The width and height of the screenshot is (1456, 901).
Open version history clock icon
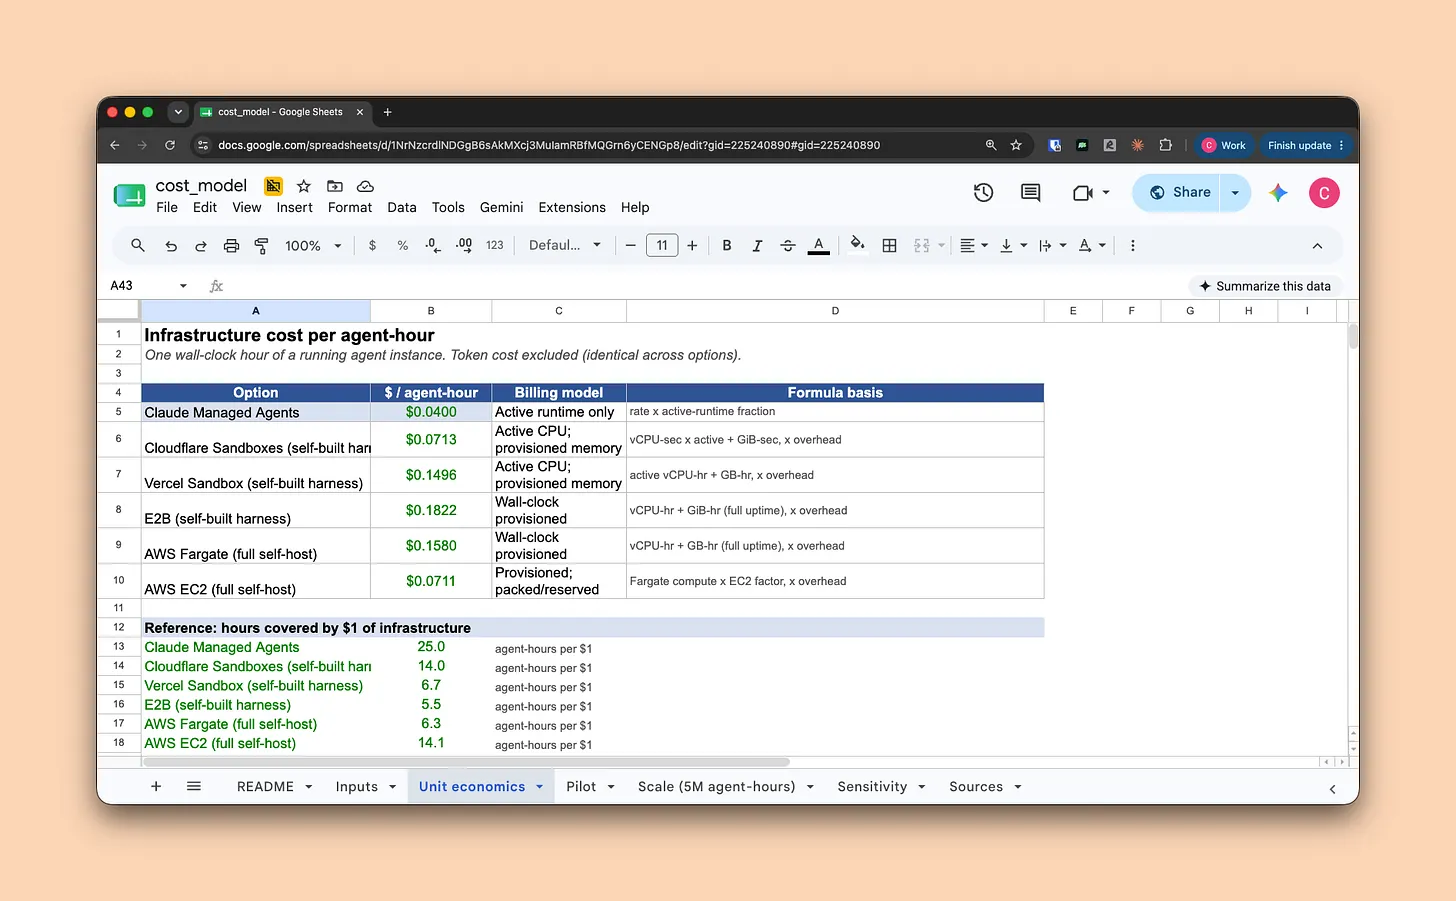coord(983,193)
